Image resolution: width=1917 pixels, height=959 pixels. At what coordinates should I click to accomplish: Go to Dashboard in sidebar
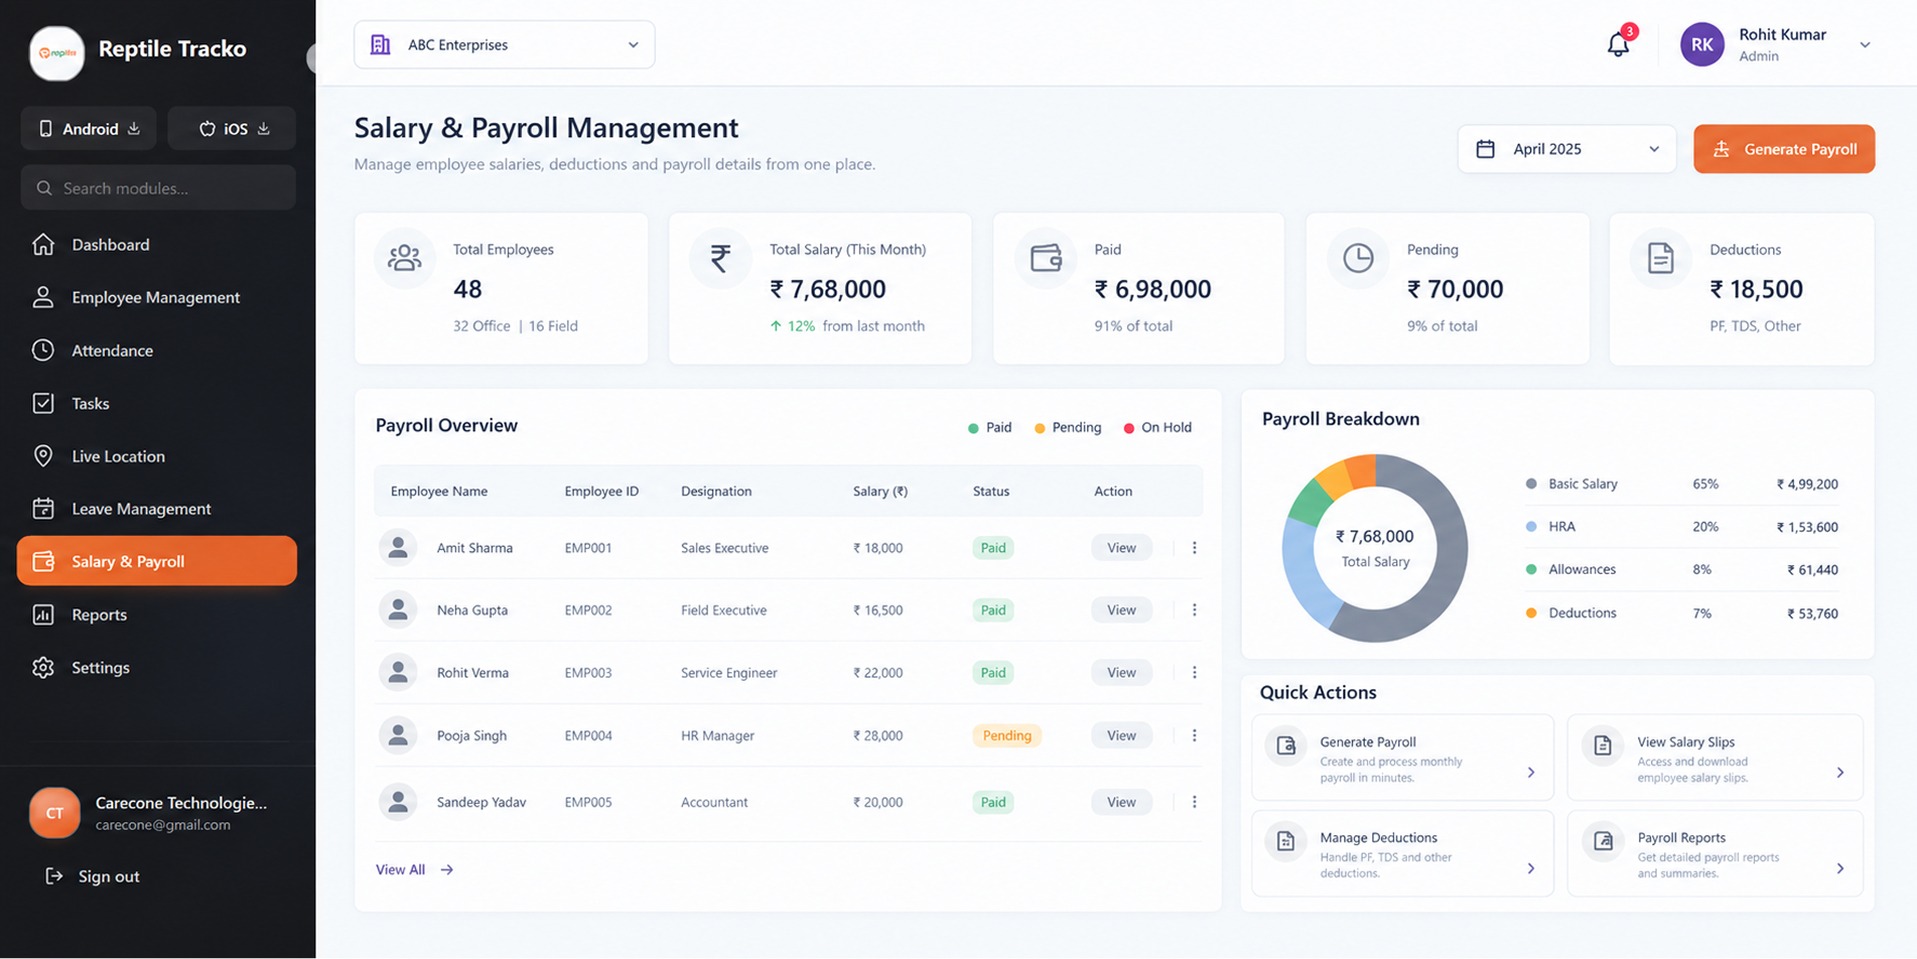[x=157, y=245]
